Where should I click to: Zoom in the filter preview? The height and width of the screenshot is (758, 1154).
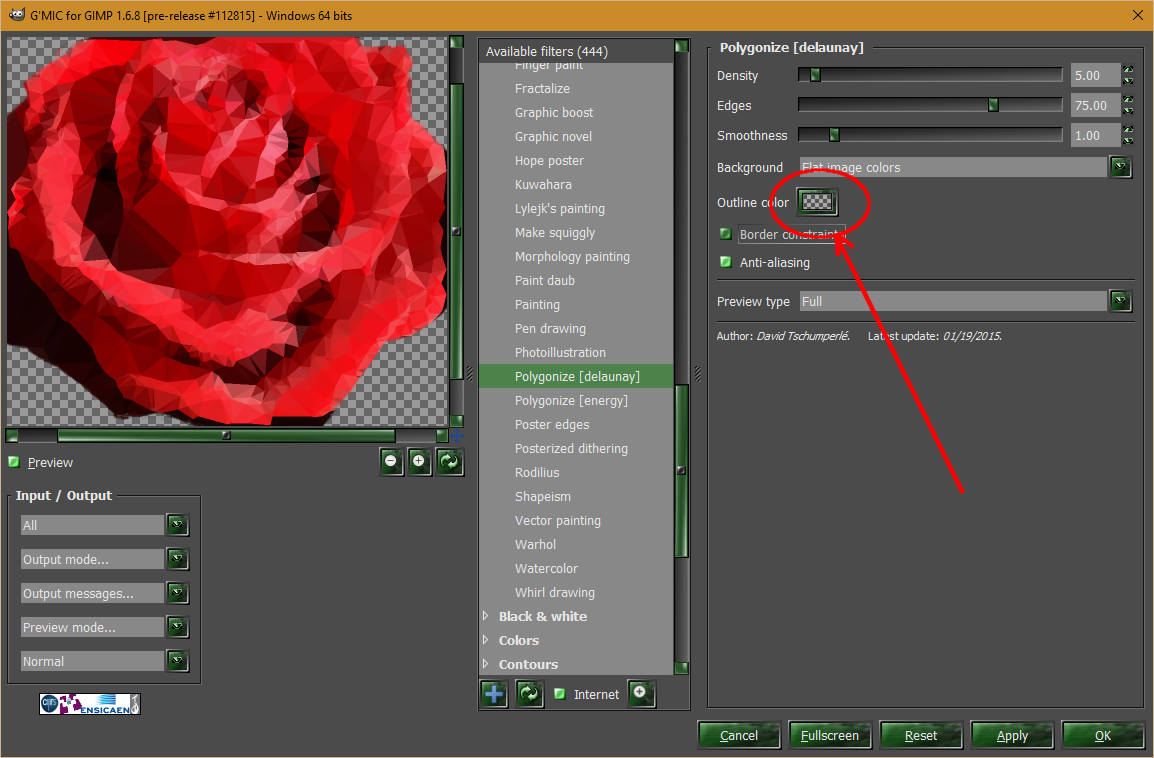pos(420,462)
